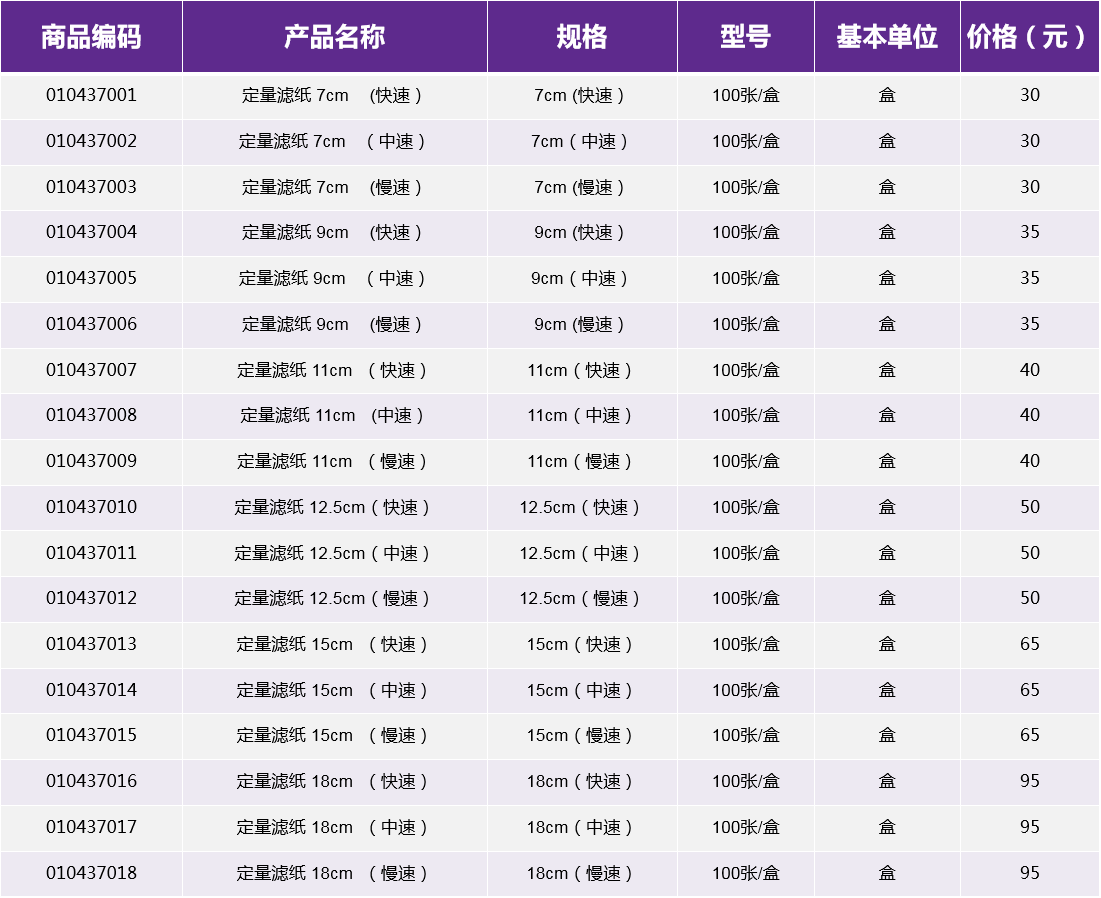Click unit 盒 in row 010437005

click(x=887, y=278)
